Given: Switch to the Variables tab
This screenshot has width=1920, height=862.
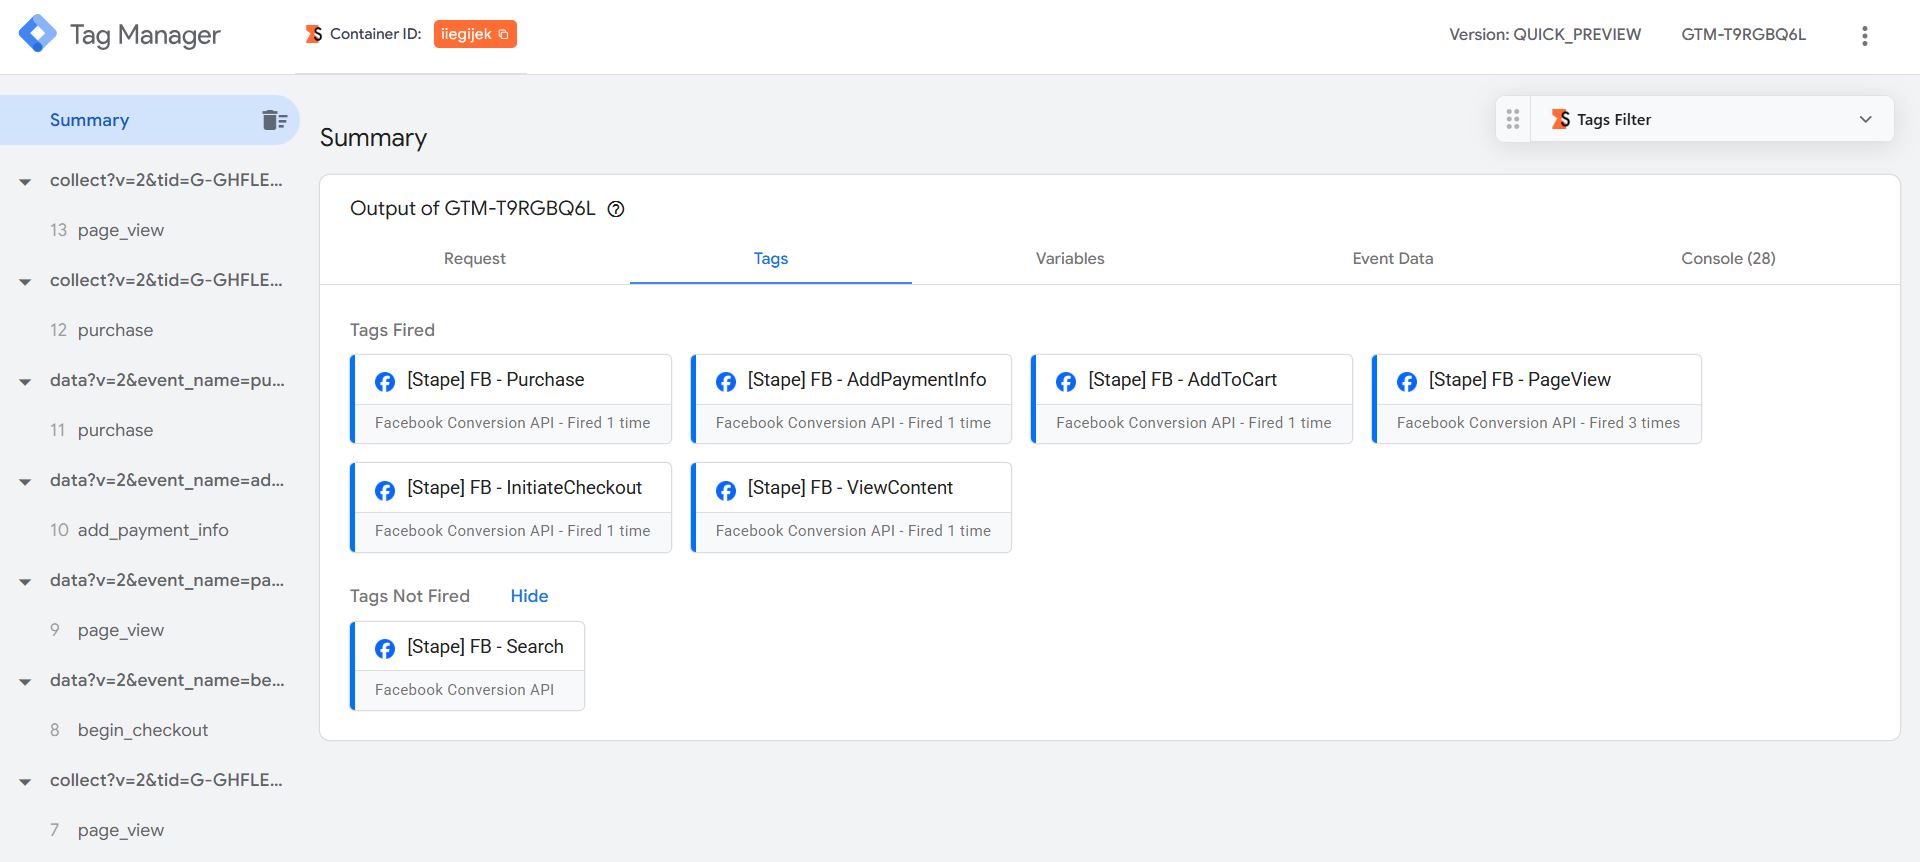Looking at the screenshot, I should point(1070,258).
